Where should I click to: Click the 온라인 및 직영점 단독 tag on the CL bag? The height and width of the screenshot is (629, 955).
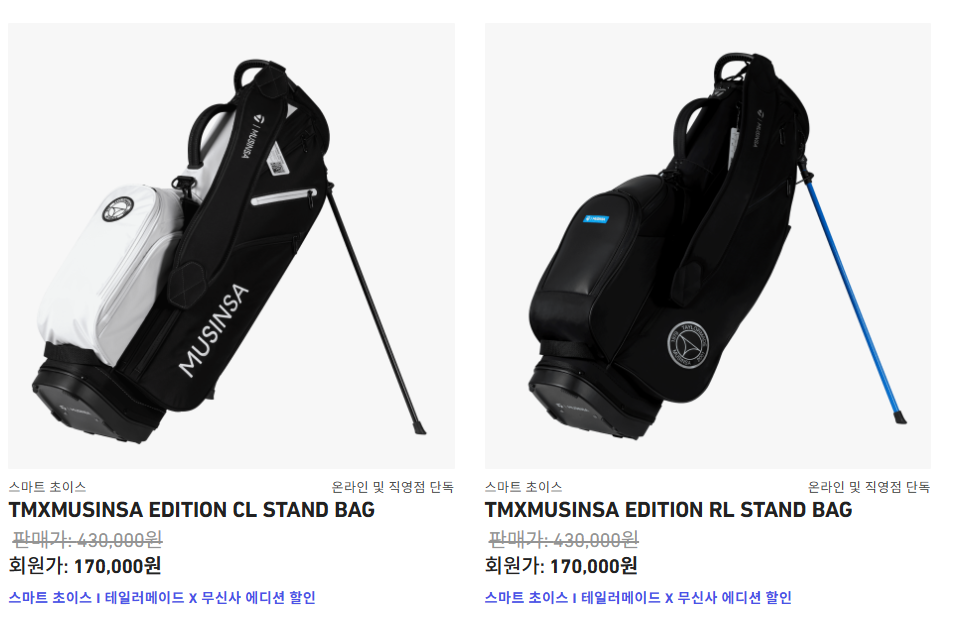coord(393,487)
